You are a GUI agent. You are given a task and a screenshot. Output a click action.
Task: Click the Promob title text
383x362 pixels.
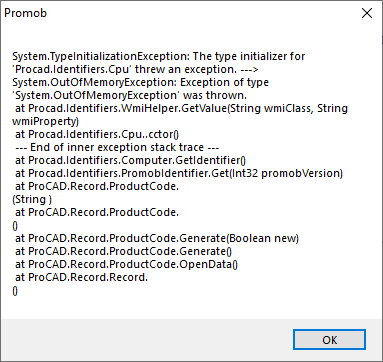(25, 13)
